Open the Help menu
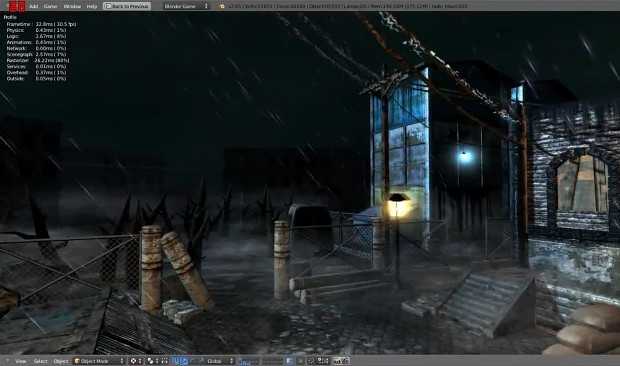 coord(92,6)
